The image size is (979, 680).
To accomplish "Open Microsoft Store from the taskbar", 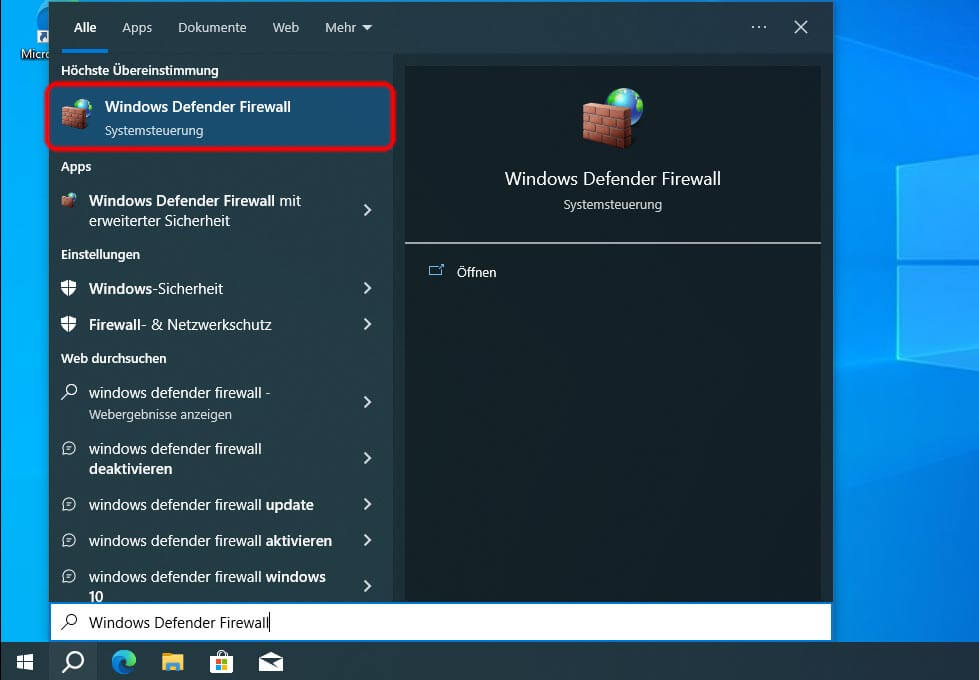I will (222, 662).
